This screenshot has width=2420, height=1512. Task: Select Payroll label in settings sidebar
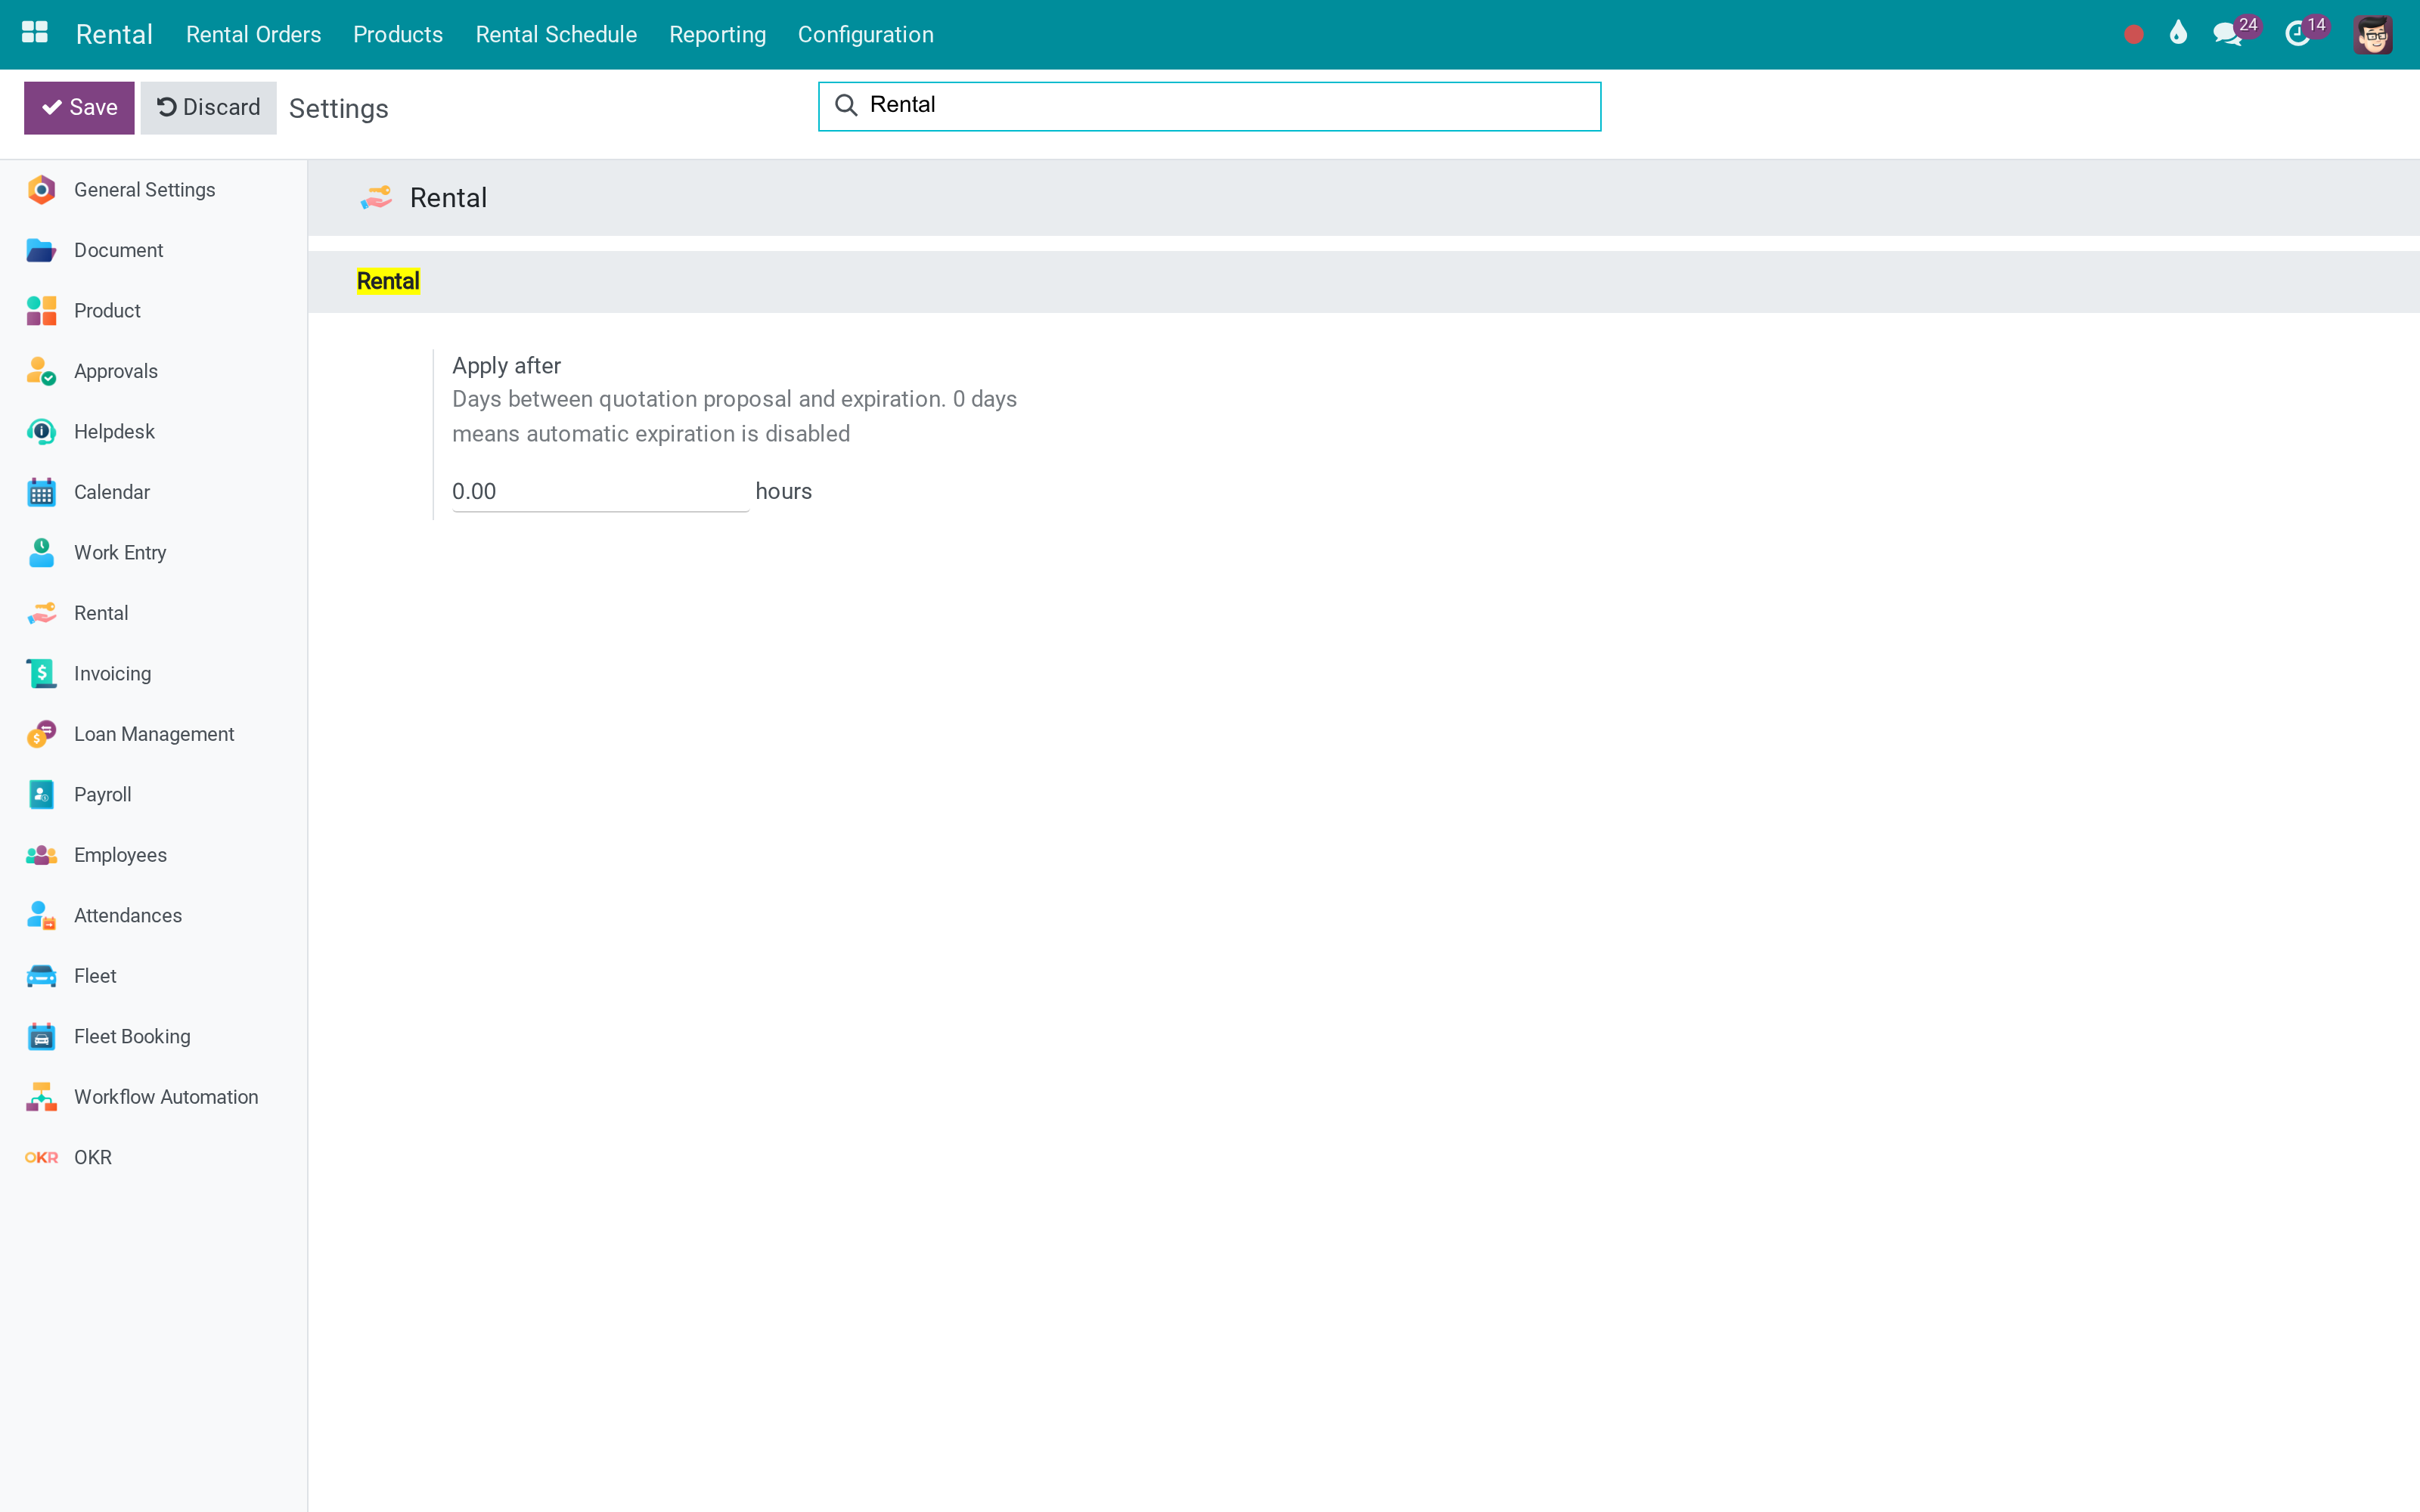point(103,795)
